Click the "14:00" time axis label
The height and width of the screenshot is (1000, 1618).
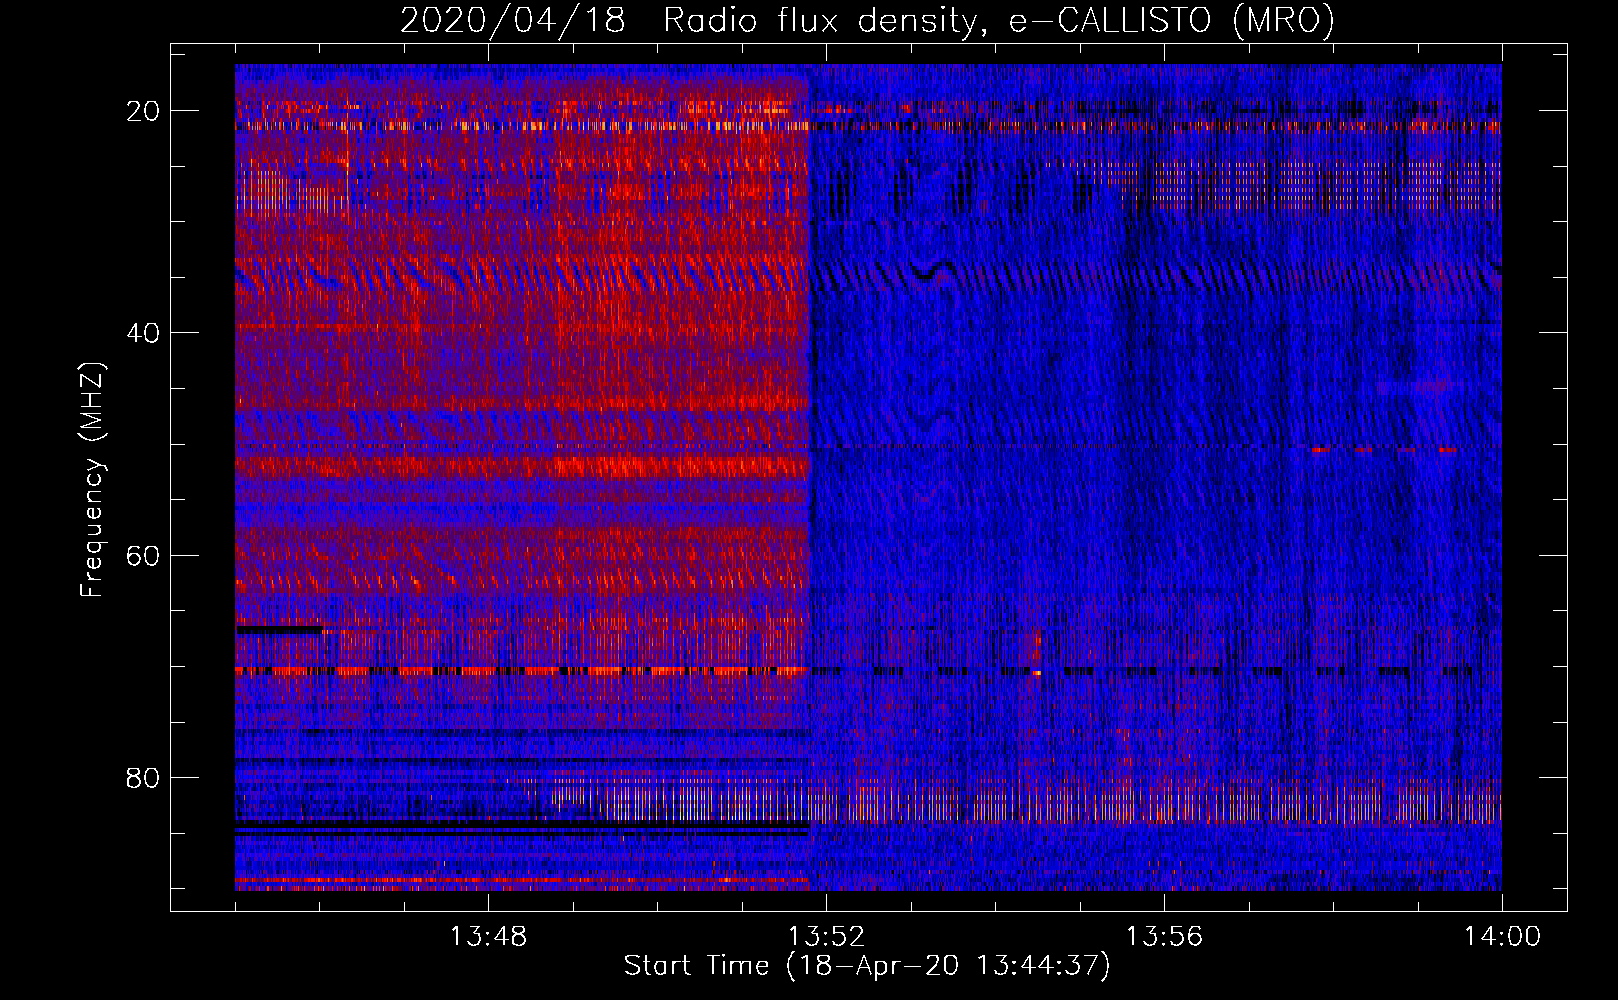[1502, 937]
